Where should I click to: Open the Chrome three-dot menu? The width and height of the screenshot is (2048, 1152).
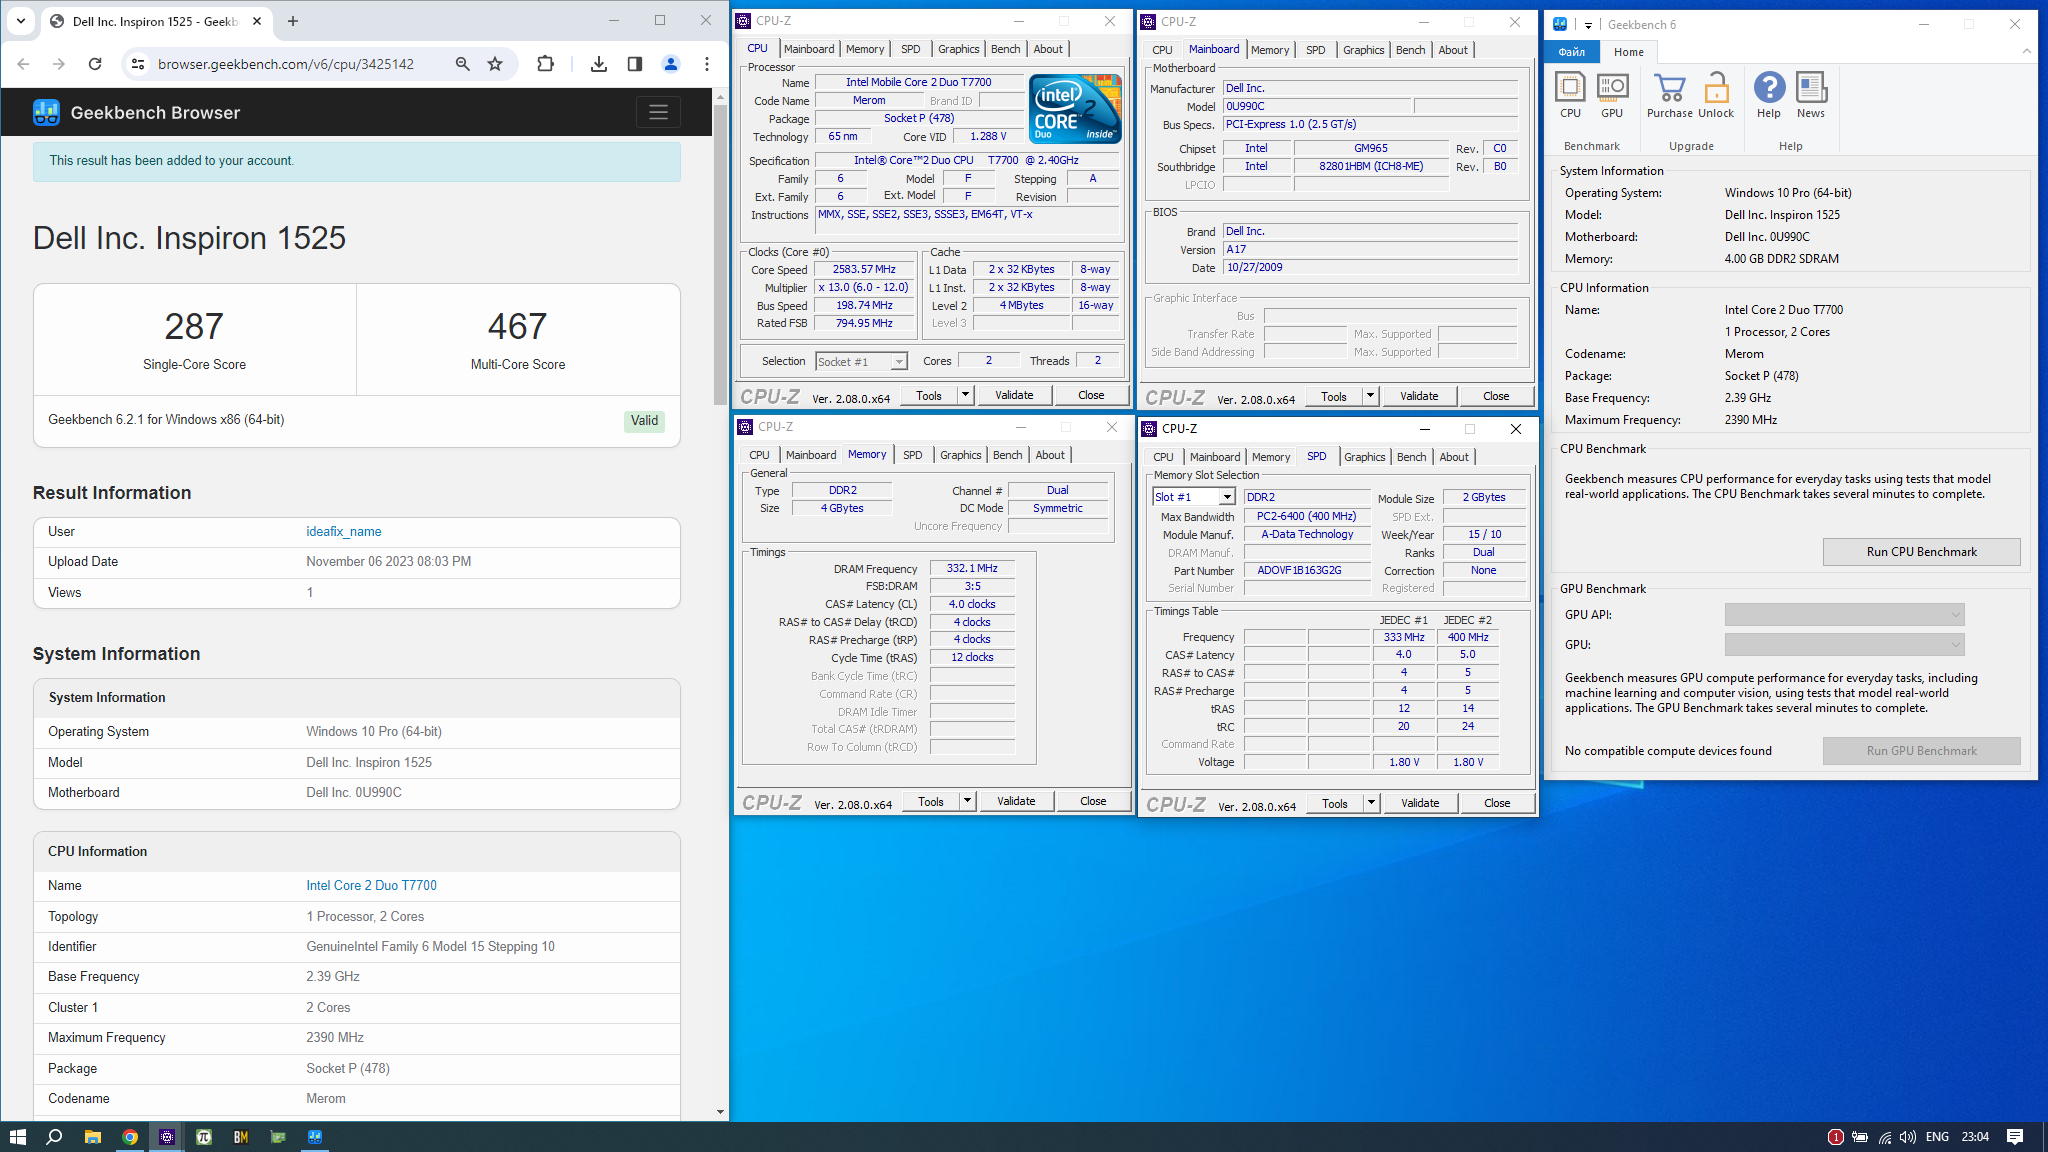point(707,64)
